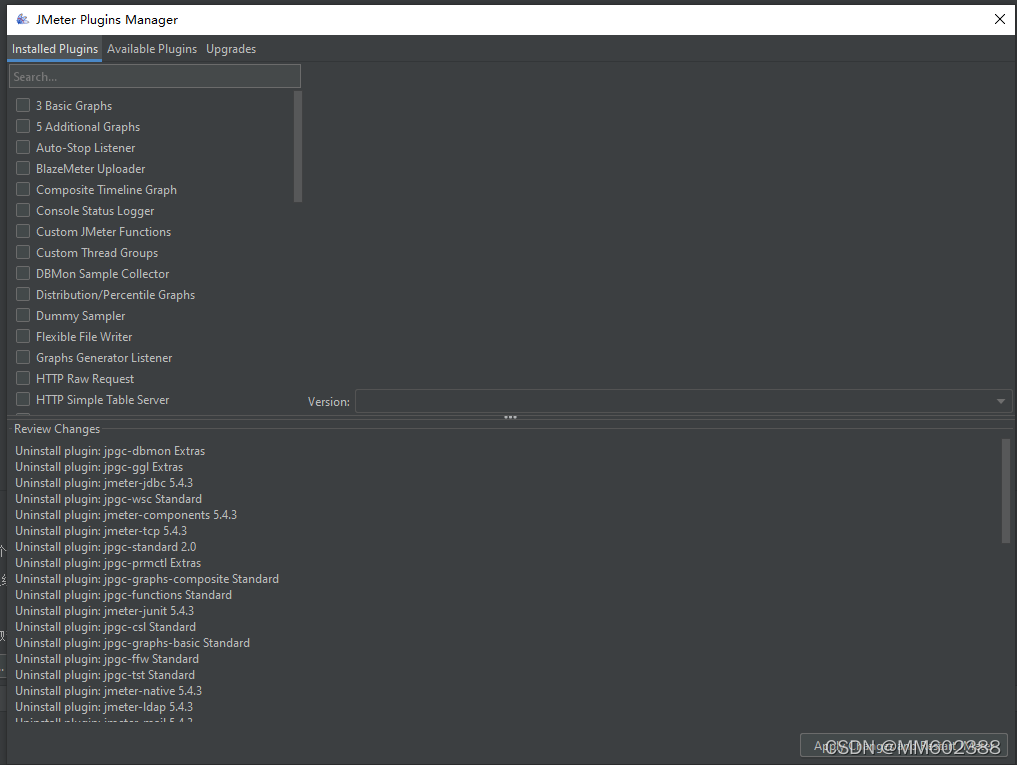Toggle the Auto-Stop Listener checkbox

(23, 147)
